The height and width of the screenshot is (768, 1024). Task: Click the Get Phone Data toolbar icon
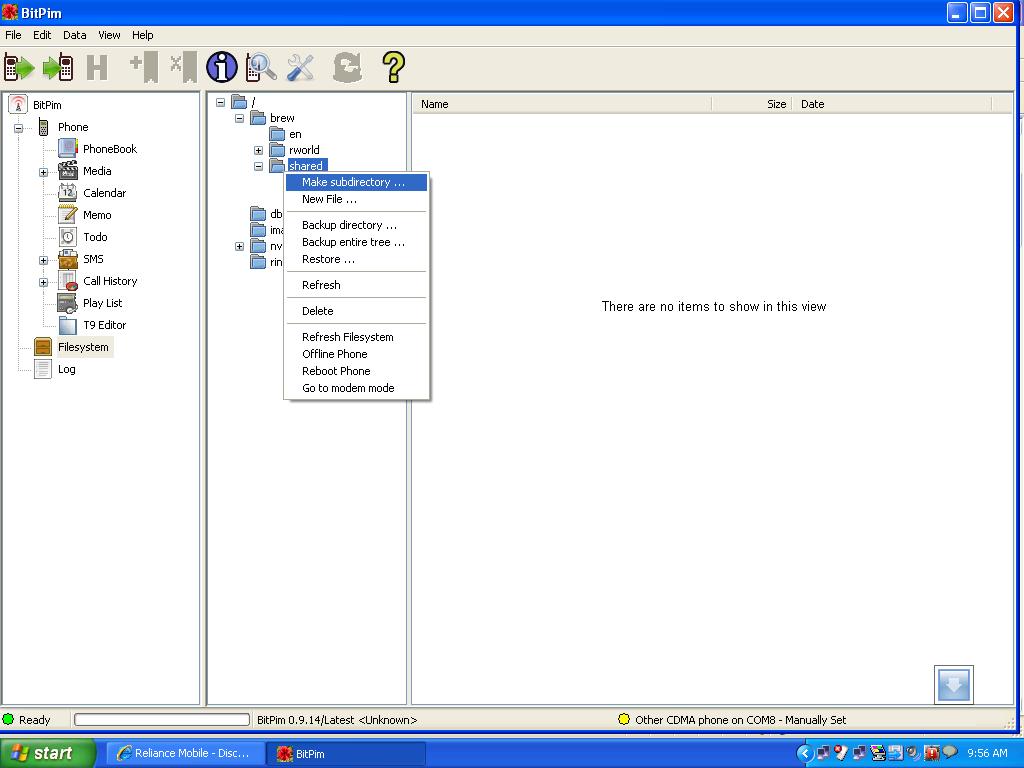click(19, 67)
